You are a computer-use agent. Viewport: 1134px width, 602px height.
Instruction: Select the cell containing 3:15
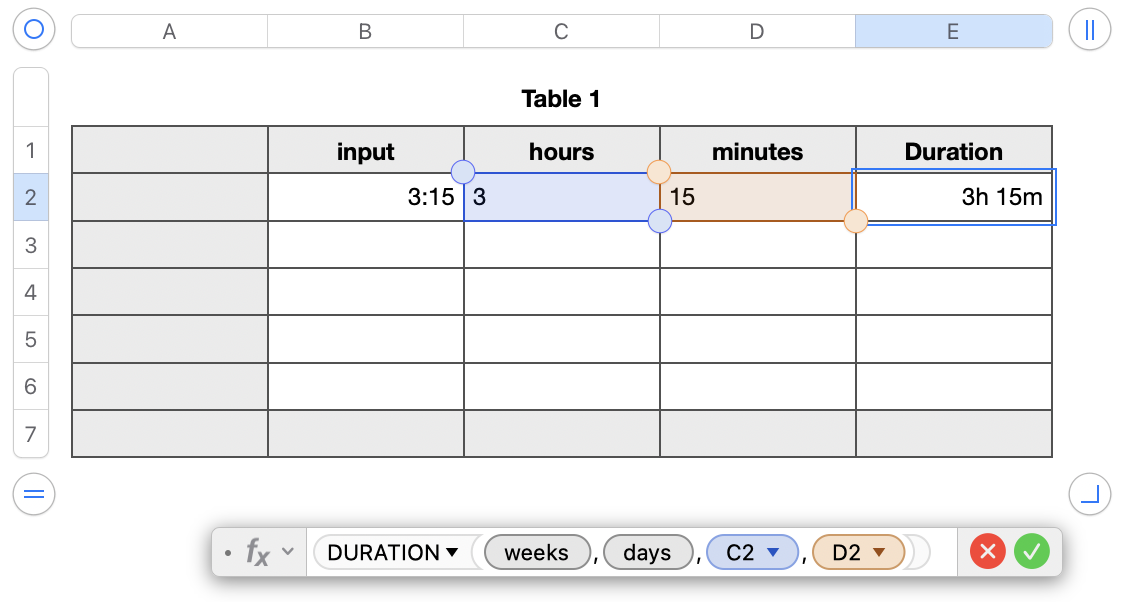point(365,197)
